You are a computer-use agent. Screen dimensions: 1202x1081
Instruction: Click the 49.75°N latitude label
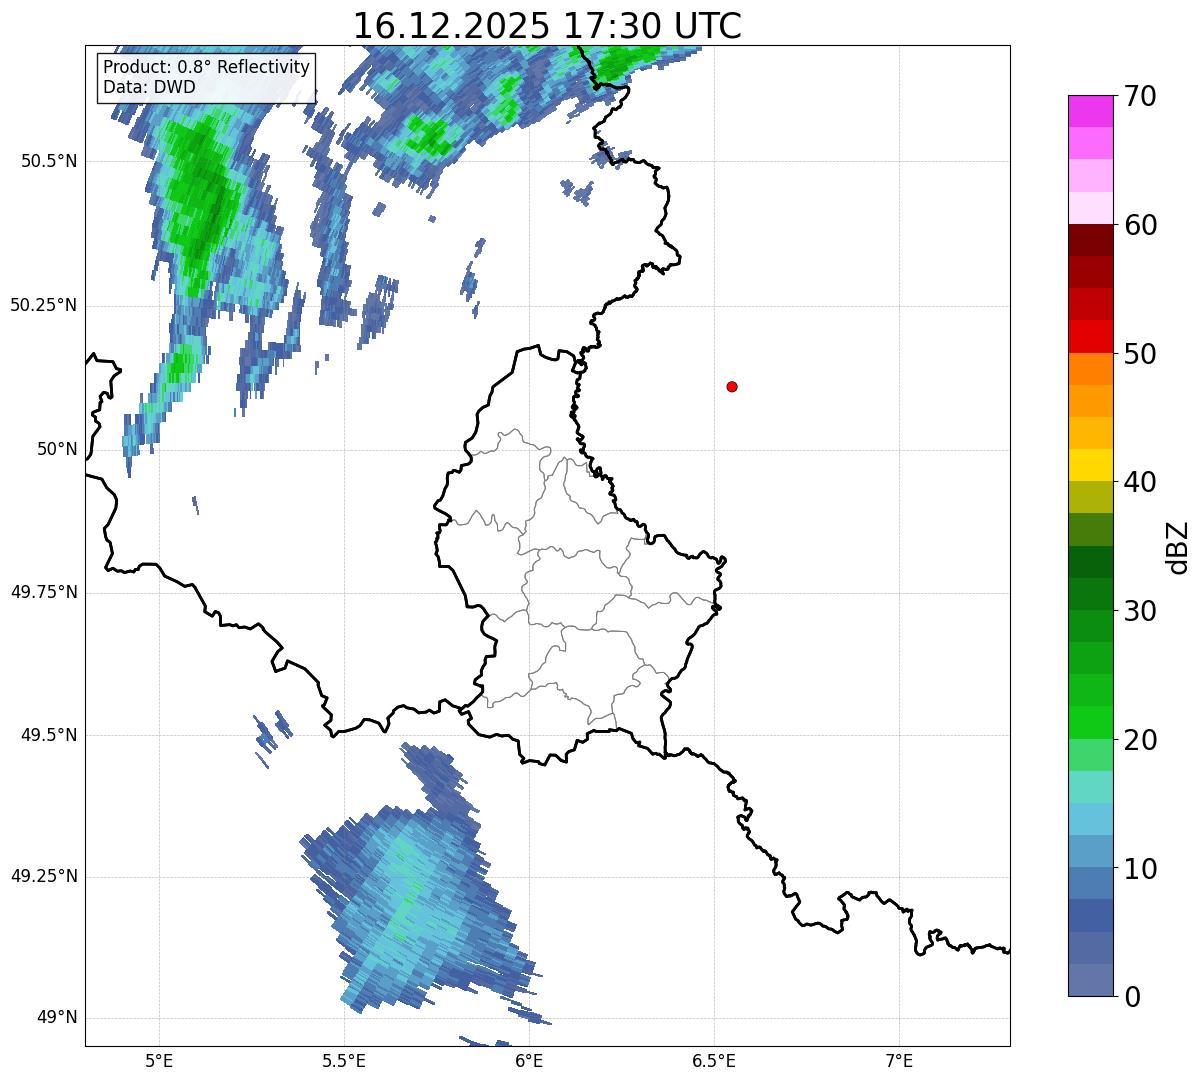click(43, 592)
